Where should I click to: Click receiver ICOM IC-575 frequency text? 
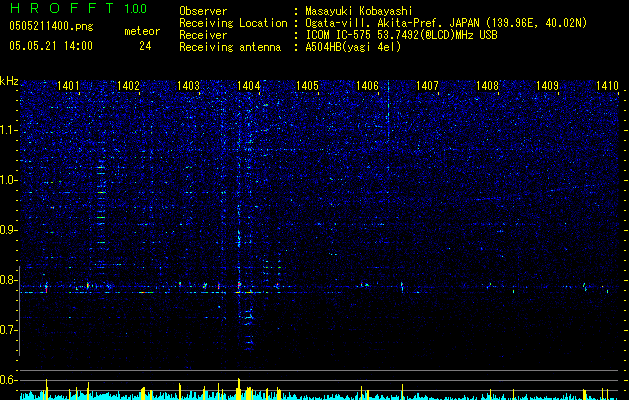(x=401, y=35)
